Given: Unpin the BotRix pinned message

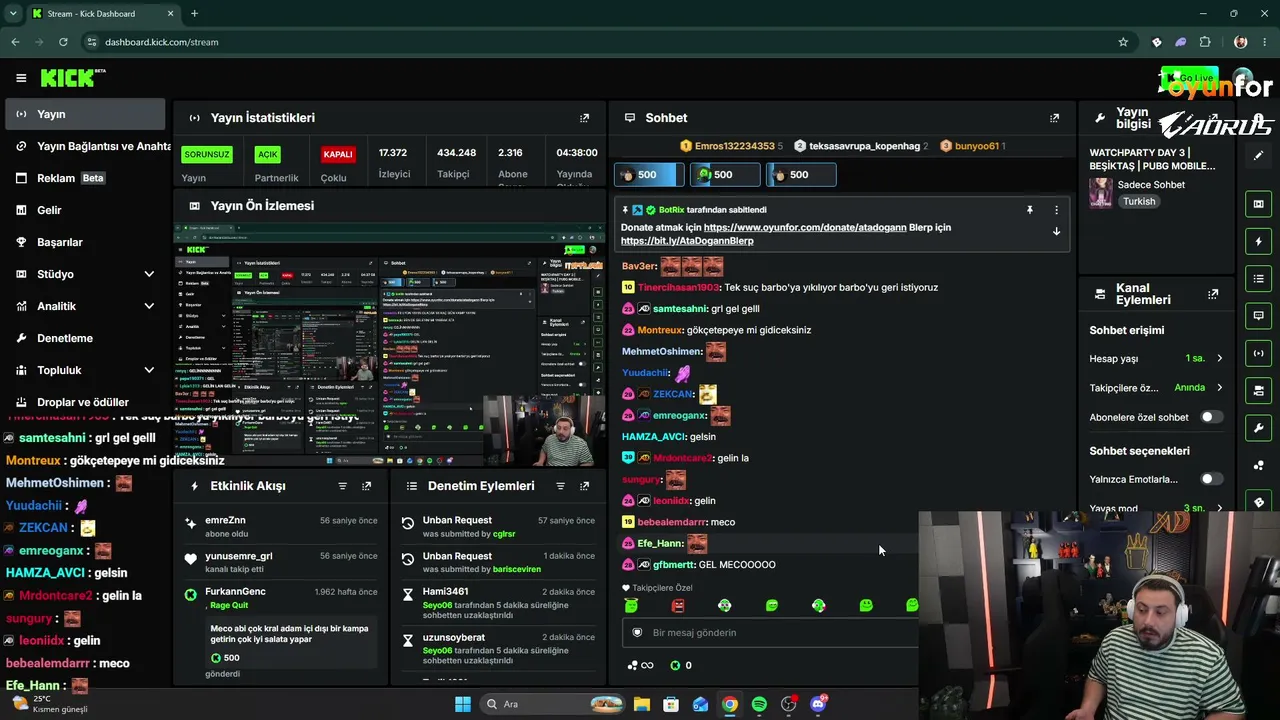Looking at the screenshot, I should click(x=1029, y=210).
